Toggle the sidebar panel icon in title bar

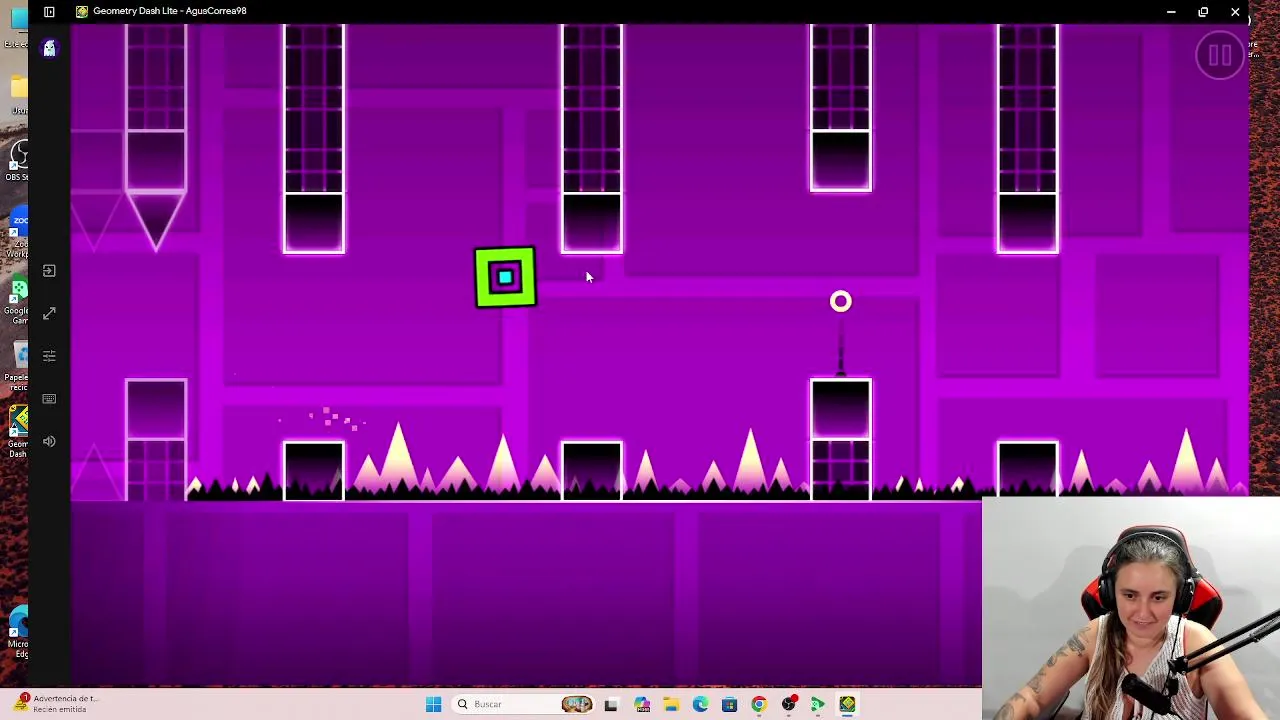(49, 11)
